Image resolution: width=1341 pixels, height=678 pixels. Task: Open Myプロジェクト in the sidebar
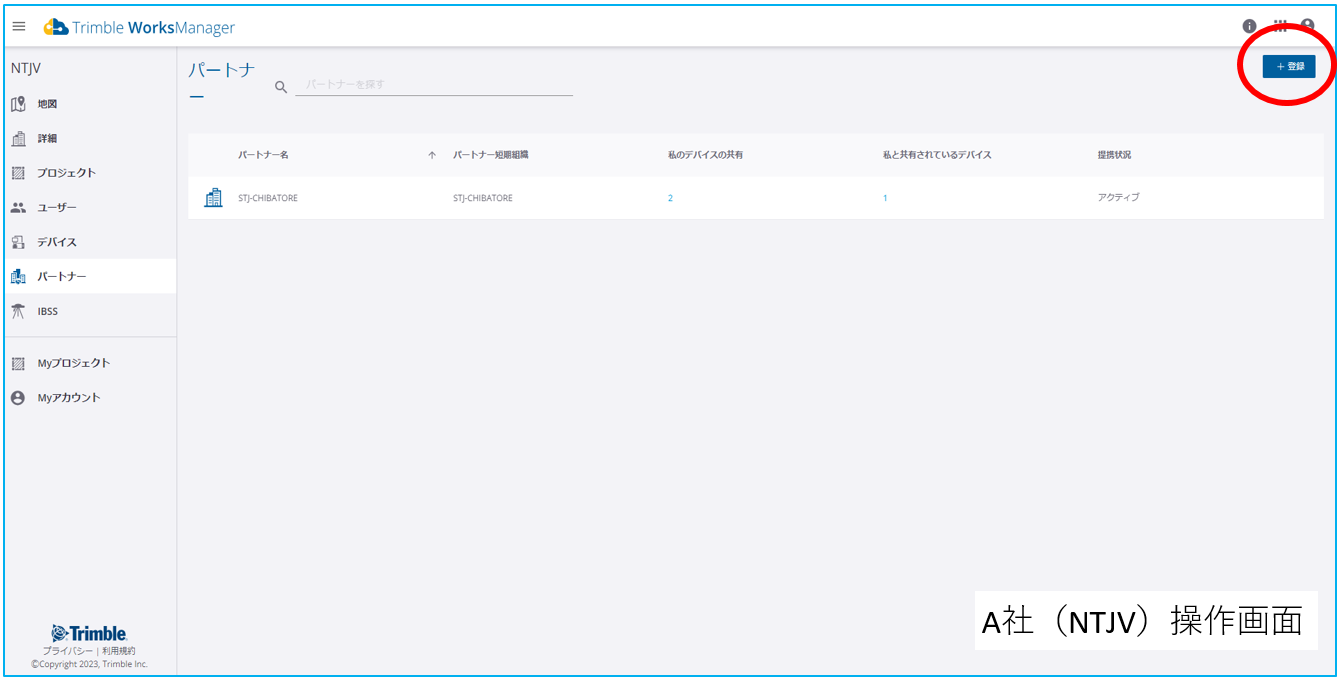[73, 363]
